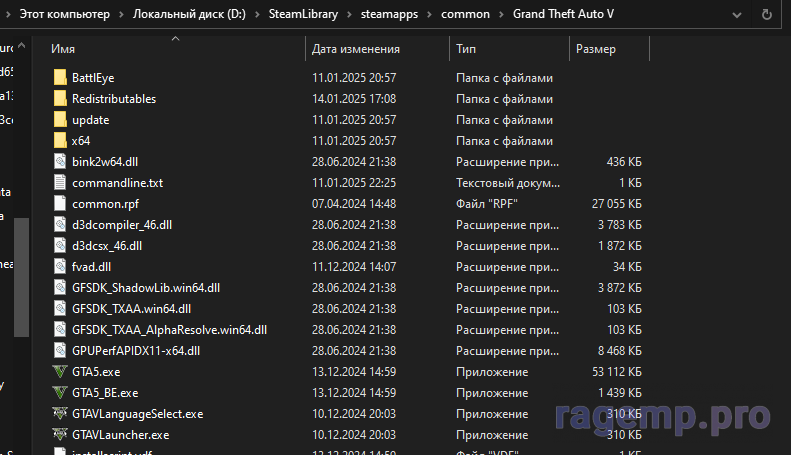Expand the chevron after Этот компьютер
The height and width of the screenshot is (455, 791).
click(x=122, y=15)
